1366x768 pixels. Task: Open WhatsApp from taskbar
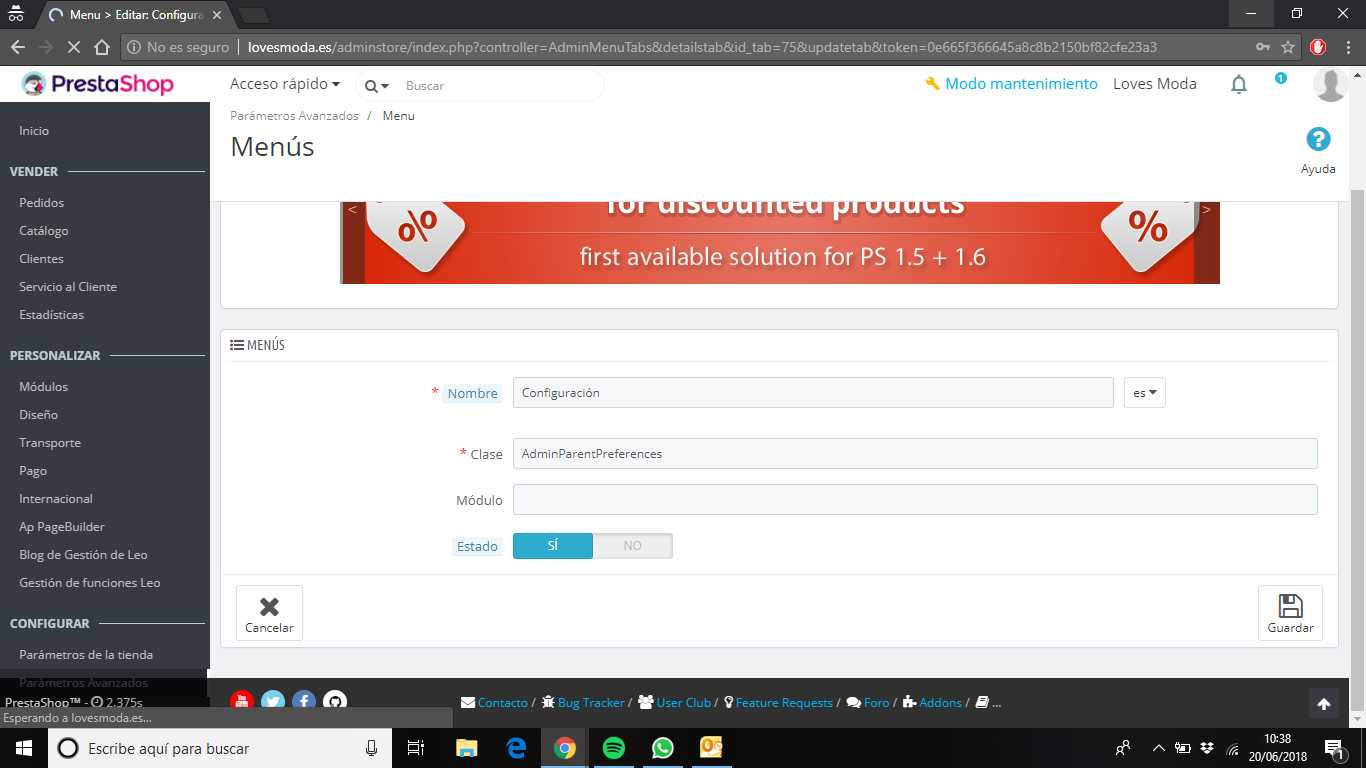[x=662, y=748]
